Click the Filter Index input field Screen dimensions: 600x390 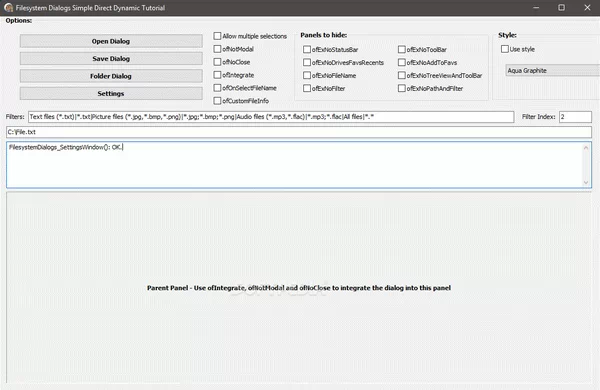pyautogui.click(x=575, y=117)
